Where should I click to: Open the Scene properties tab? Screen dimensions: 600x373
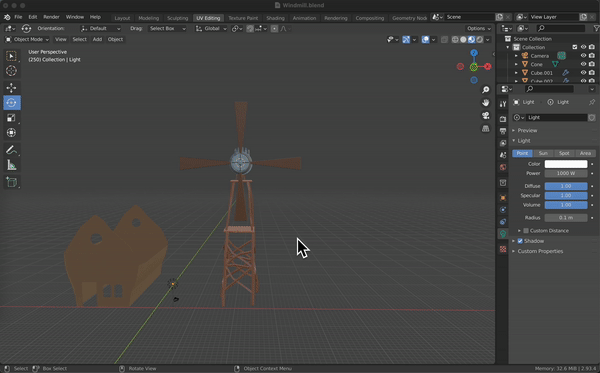coord(503,155)
